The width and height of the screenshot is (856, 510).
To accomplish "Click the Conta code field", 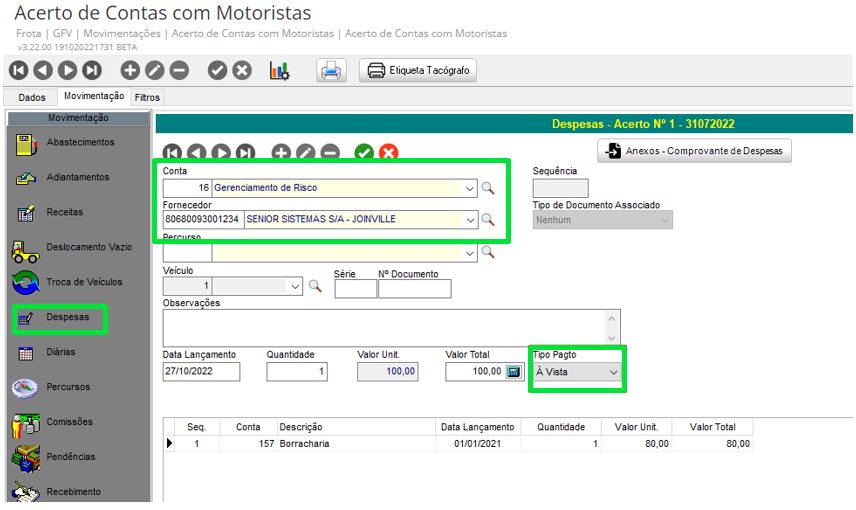I will (x=187, y=188).
